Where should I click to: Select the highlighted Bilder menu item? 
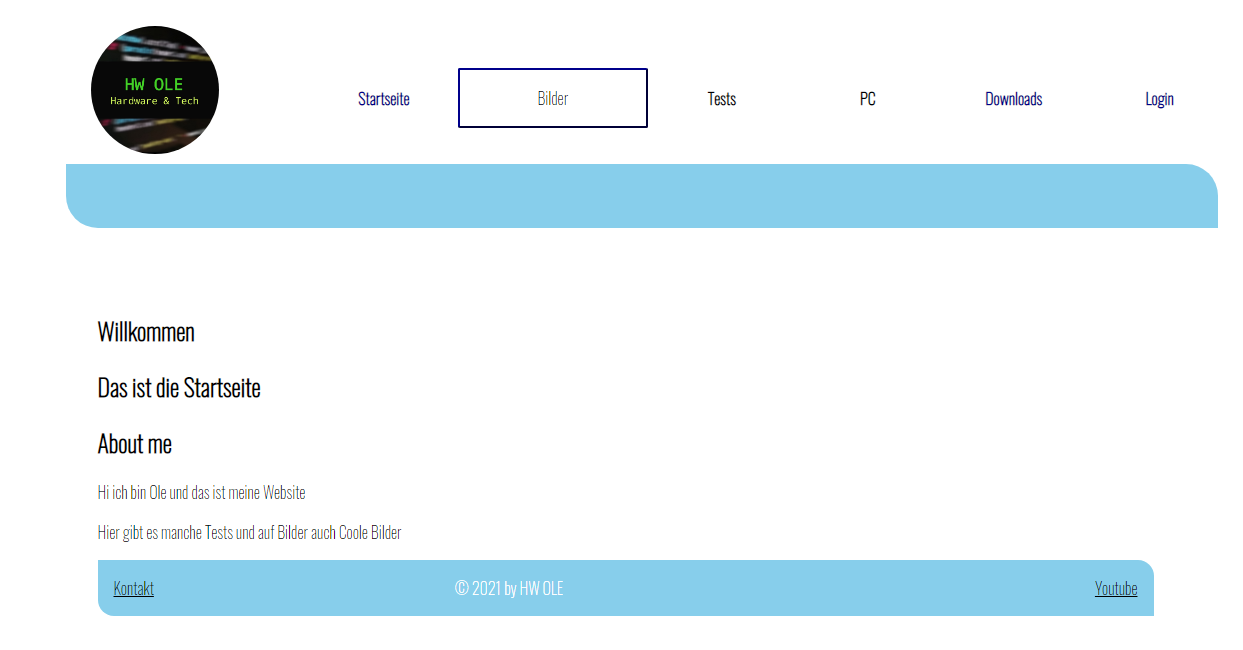(x=552, y=99)
